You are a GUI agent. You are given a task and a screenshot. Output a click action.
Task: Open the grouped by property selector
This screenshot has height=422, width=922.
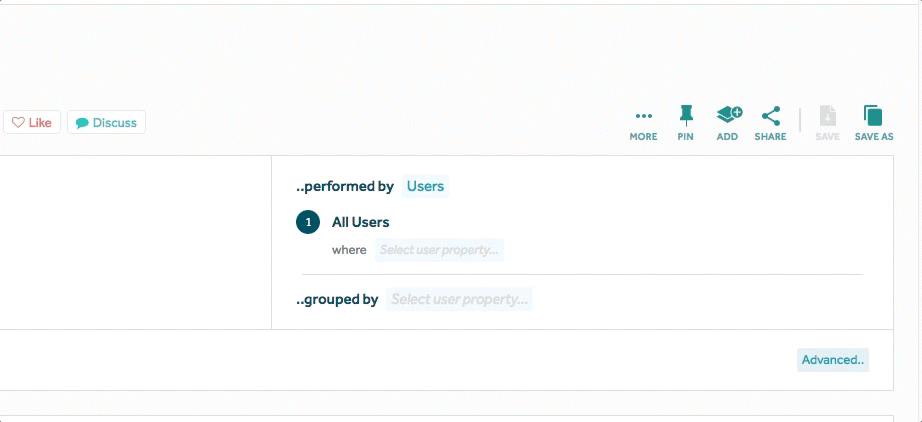(x=459, y=299)
